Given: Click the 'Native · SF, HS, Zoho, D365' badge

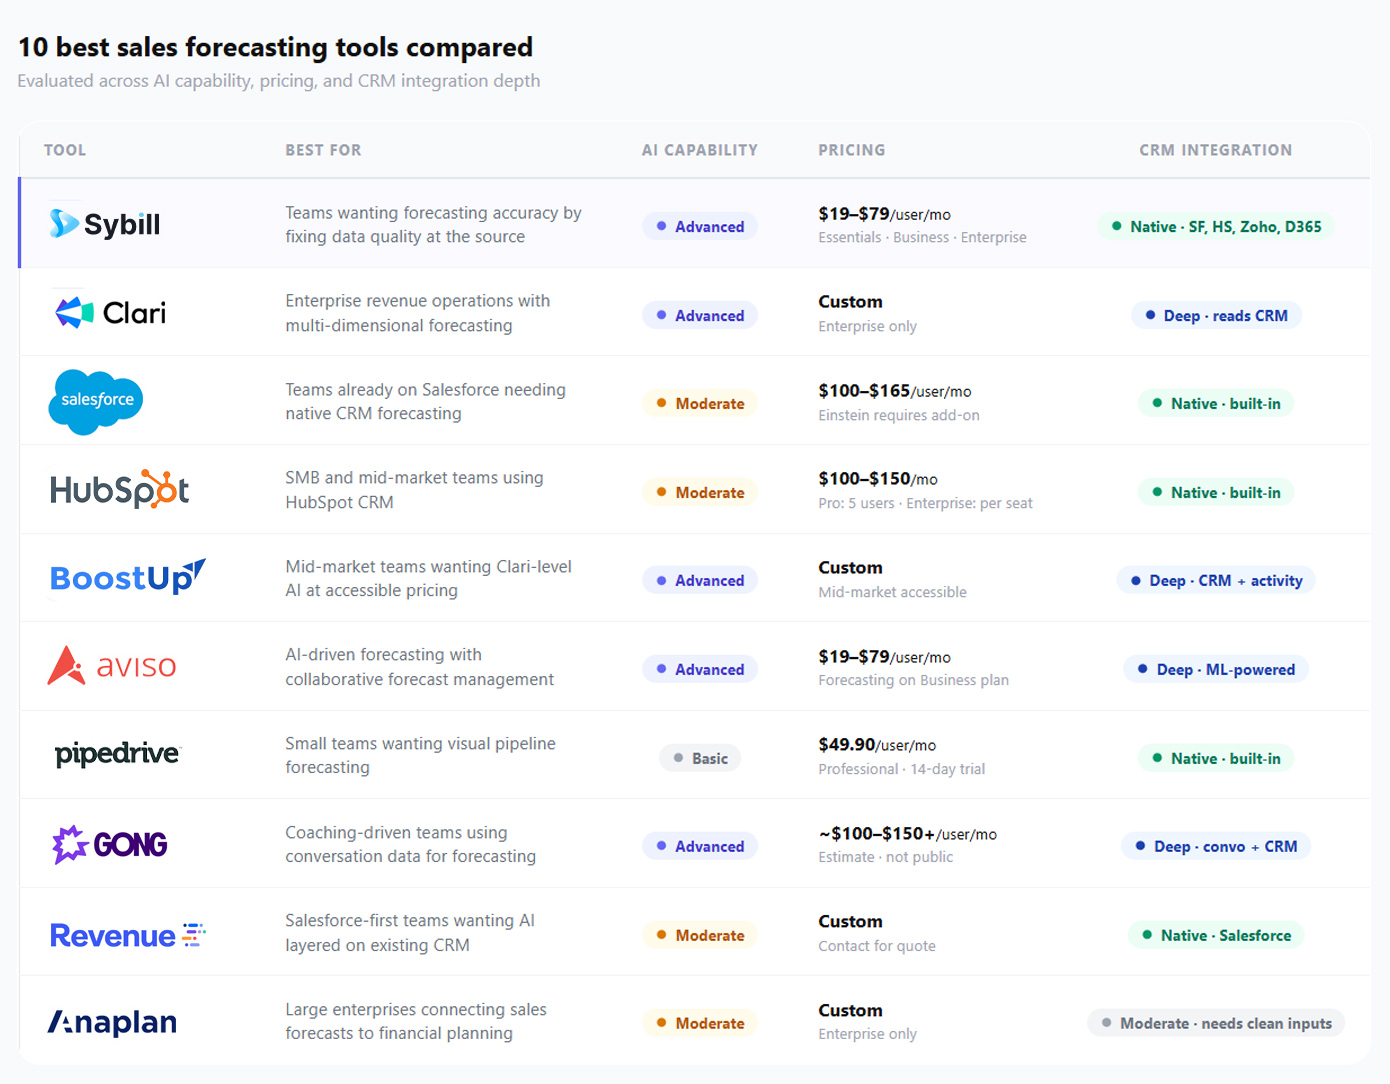Looking at the screenshot, I should click(1216, 227).
